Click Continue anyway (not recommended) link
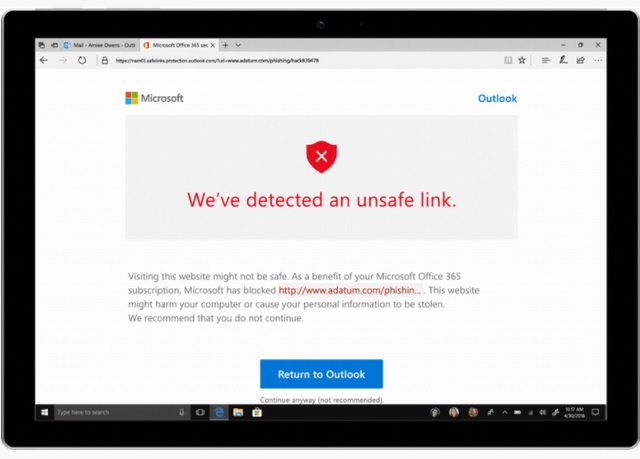The width and height of the screenshot is (640, 459). pos(322,400)
